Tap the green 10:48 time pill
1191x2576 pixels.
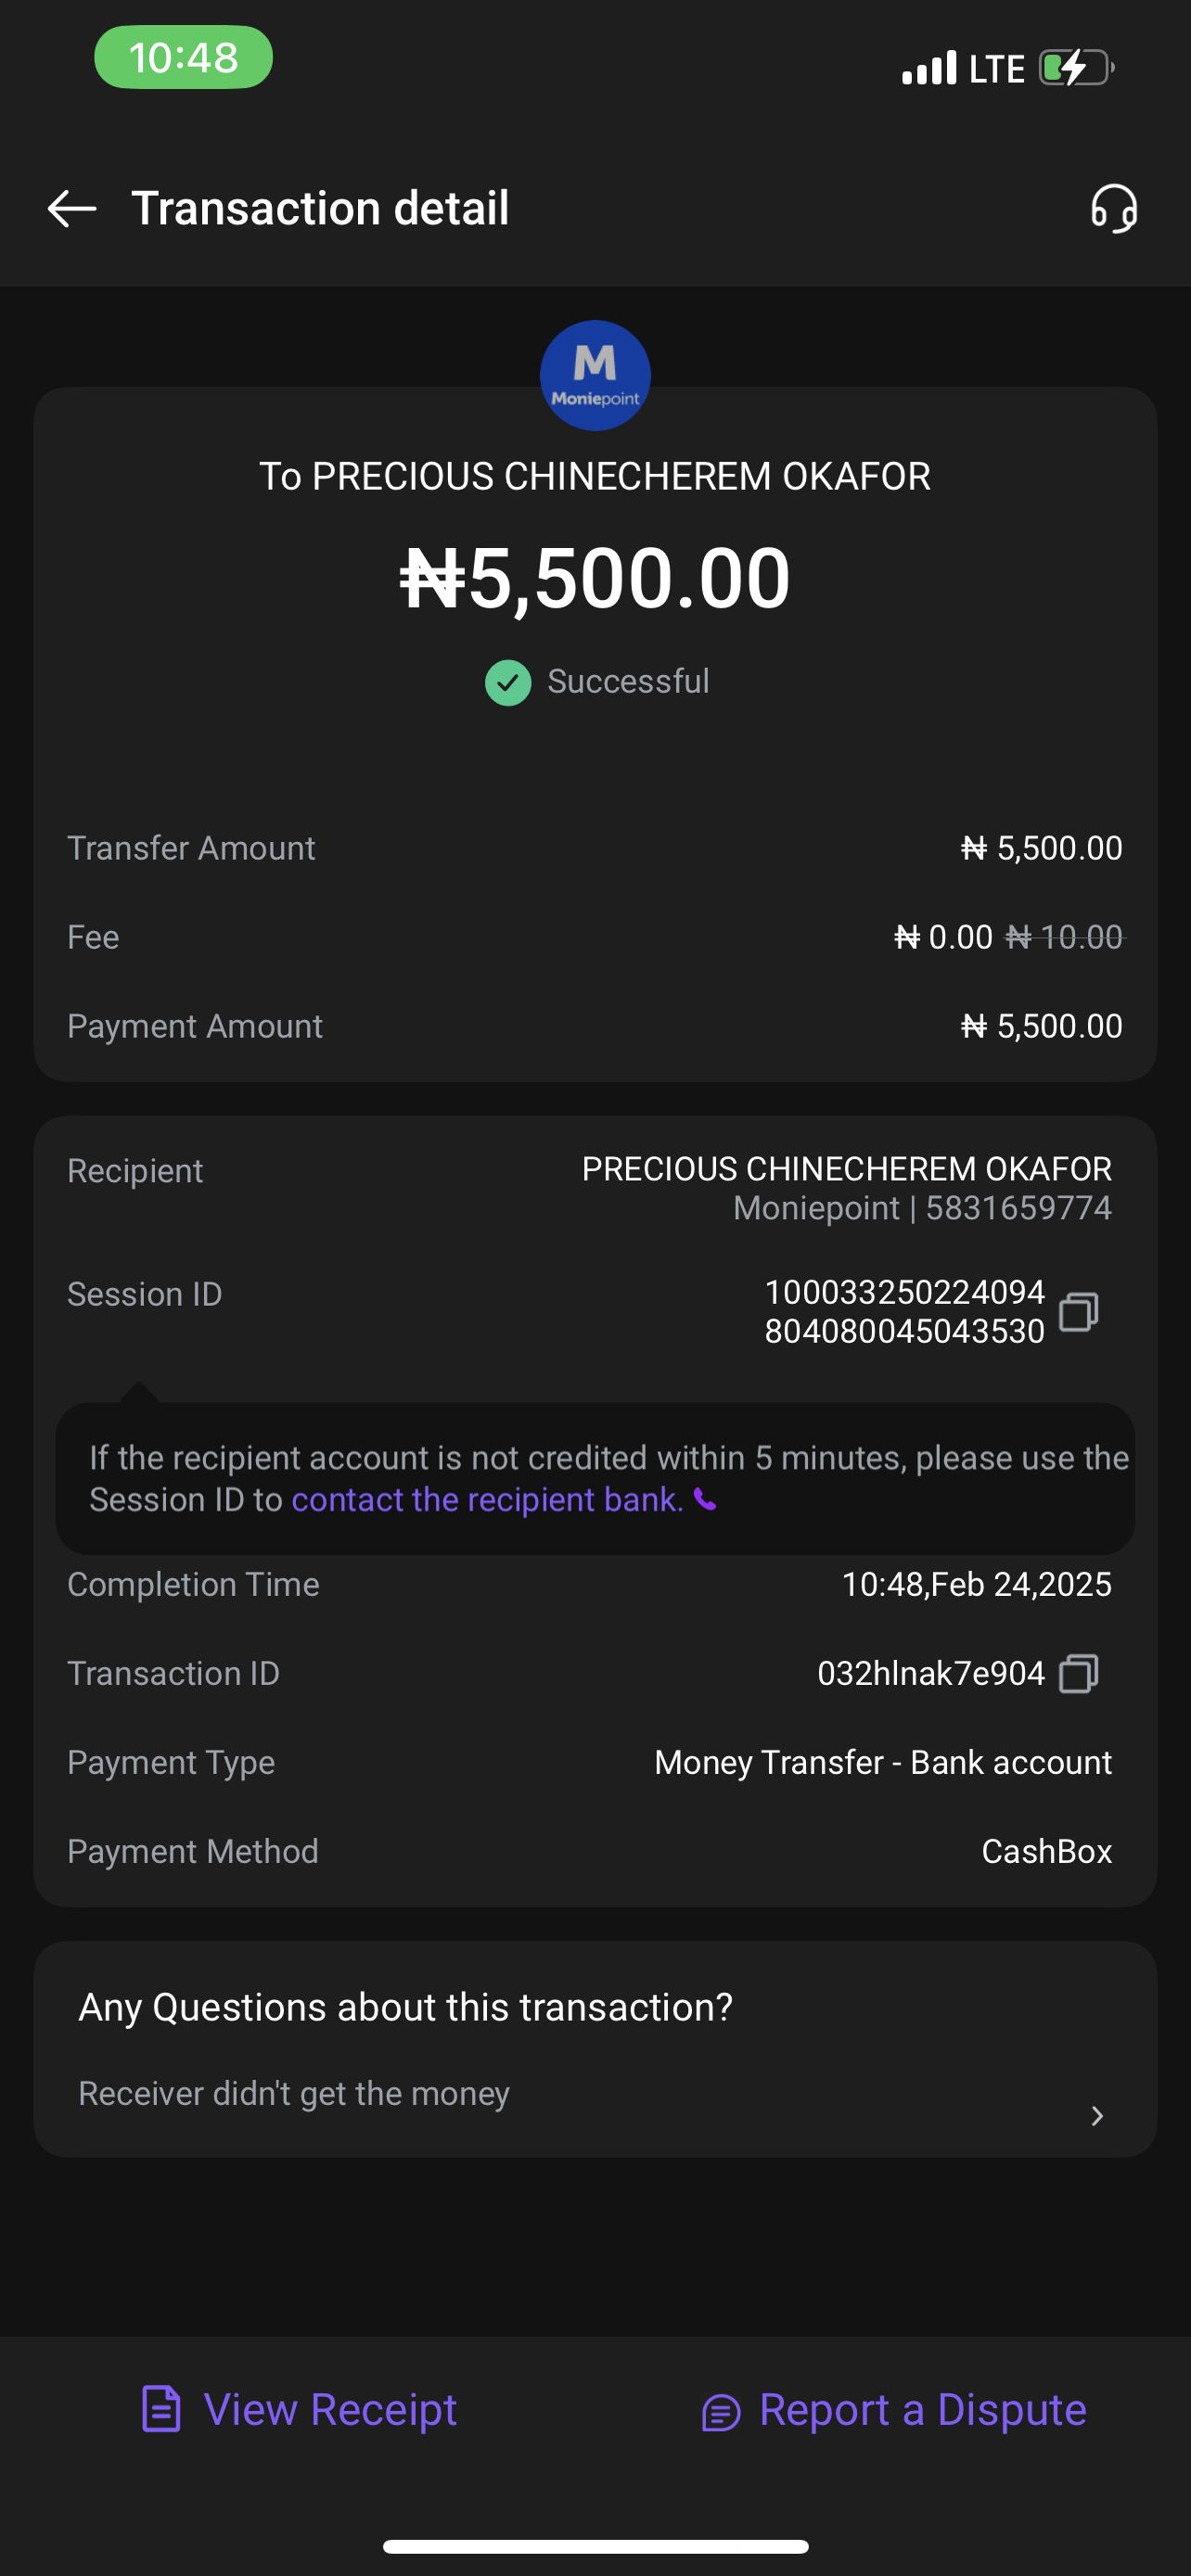pyautogui.click(x=183, y=58)
